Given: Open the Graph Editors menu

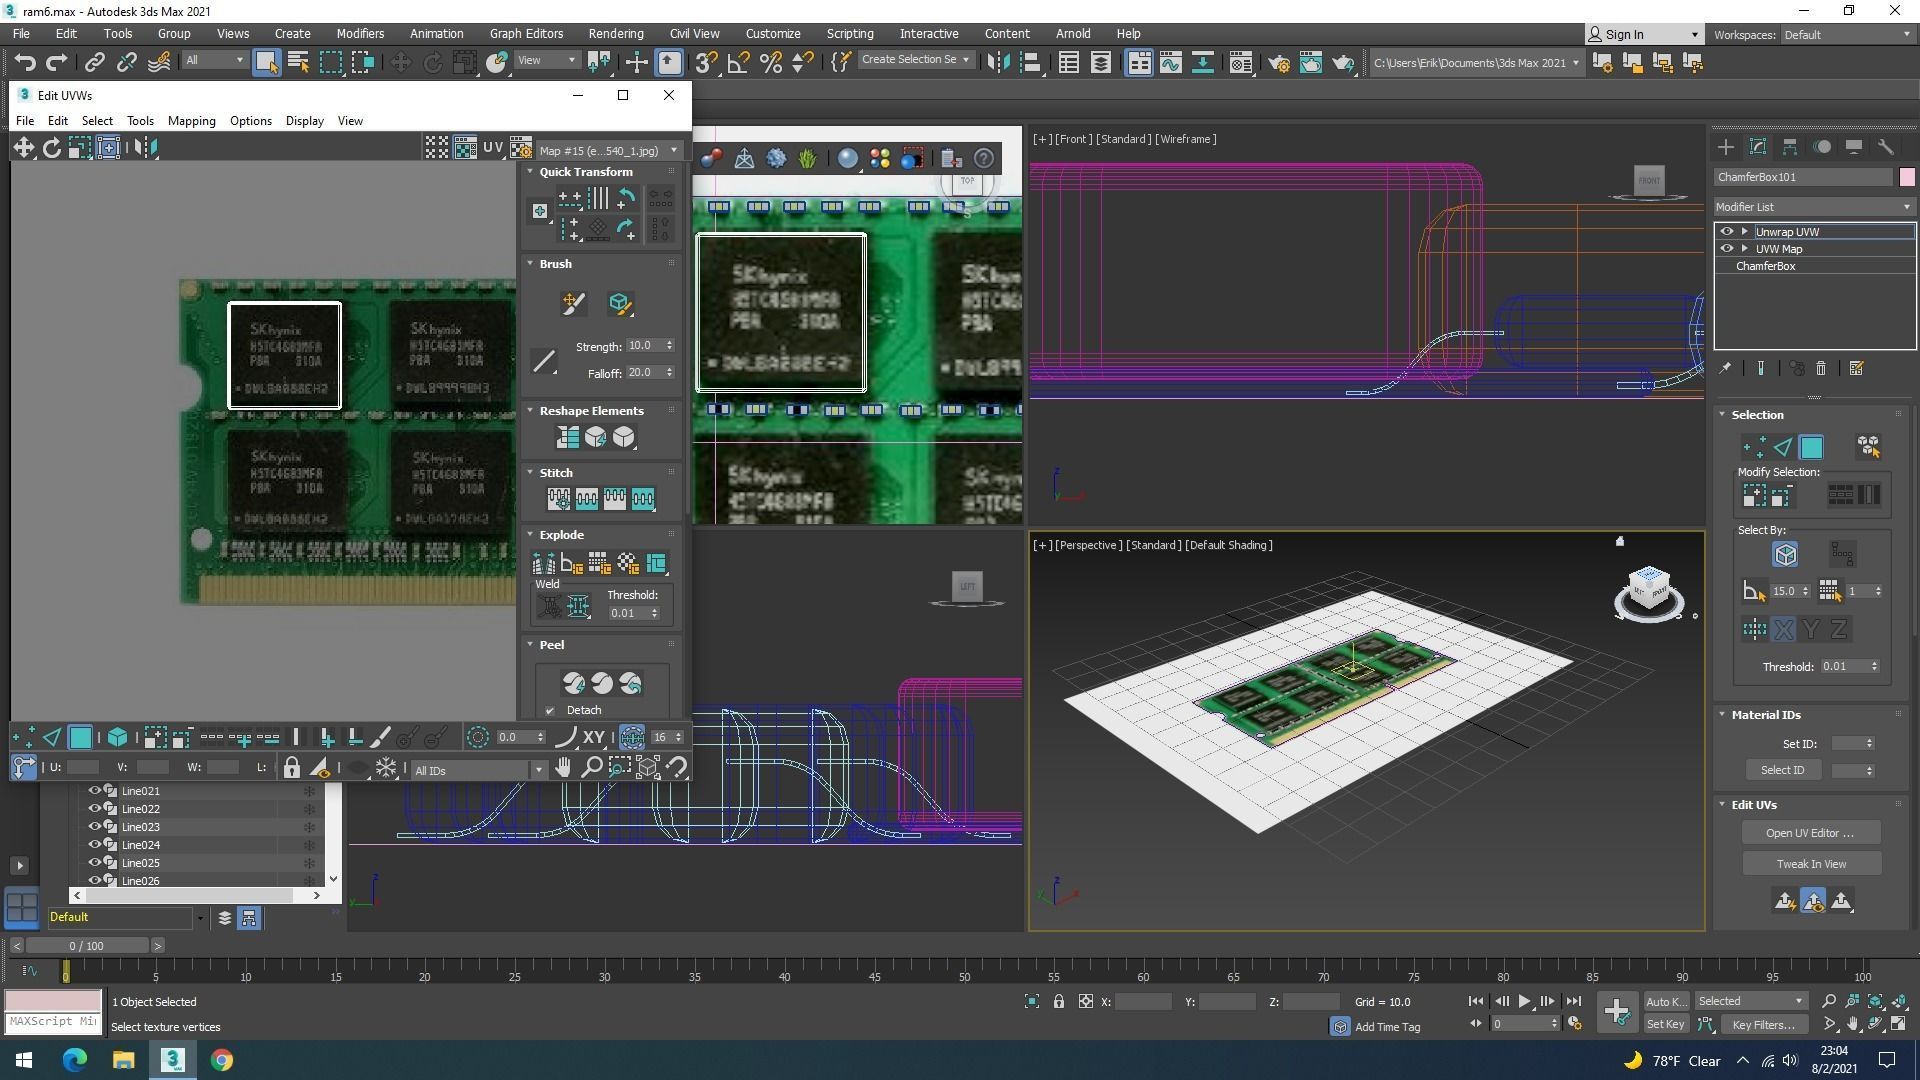Looking at the screenshot, I should point(526,33).
